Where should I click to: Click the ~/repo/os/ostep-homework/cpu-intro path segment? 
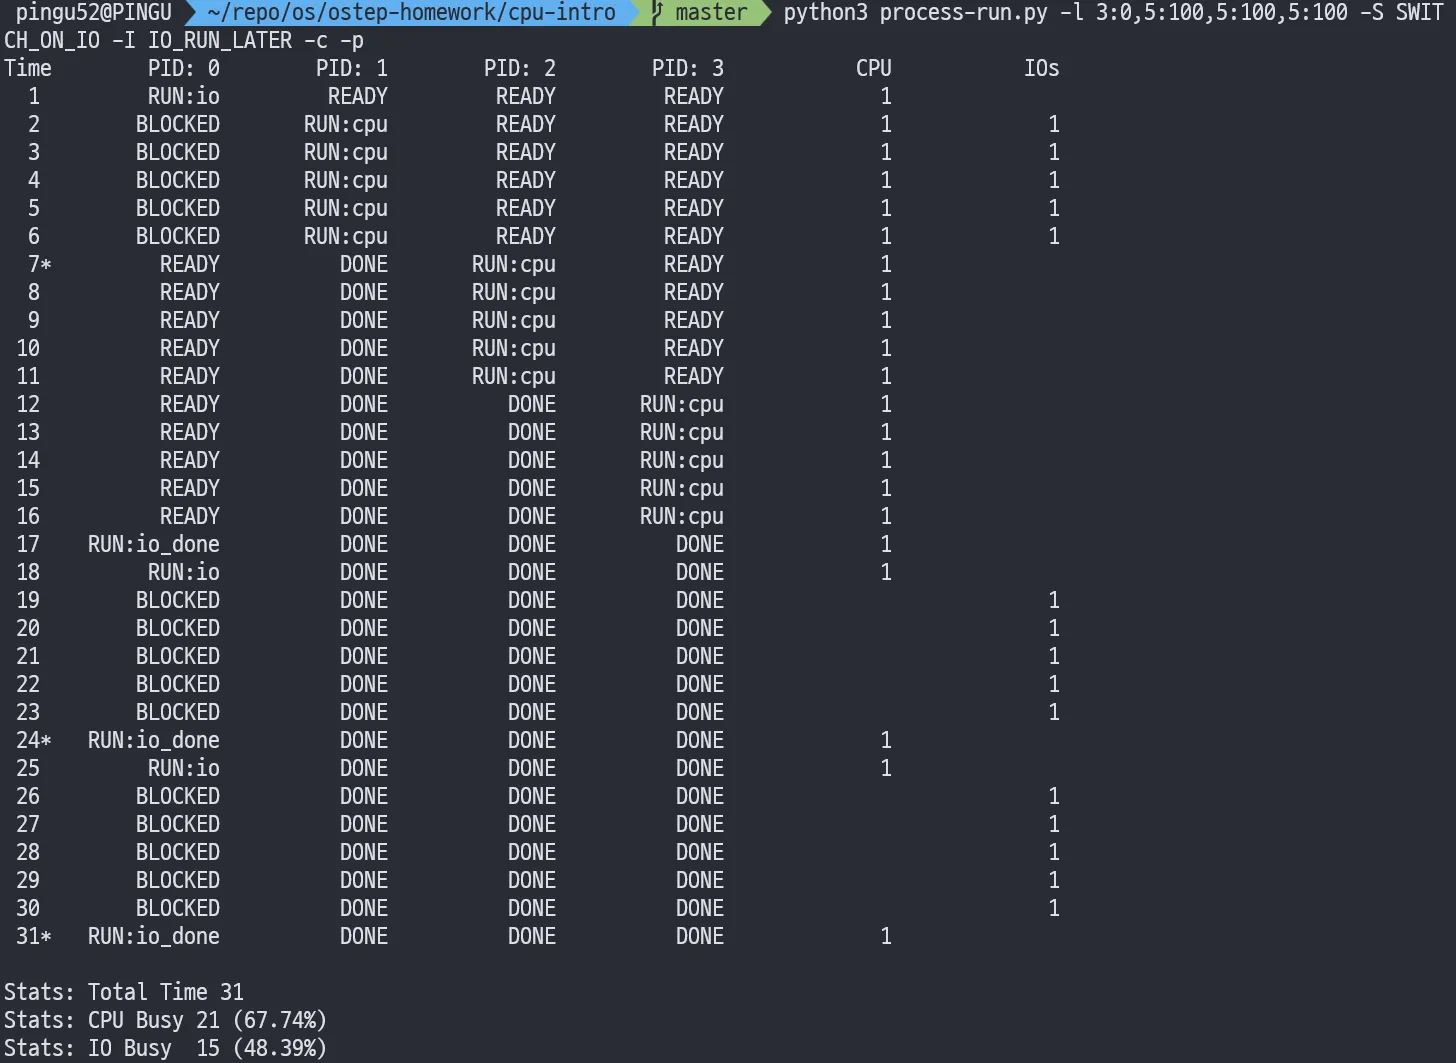pos(411,12)
